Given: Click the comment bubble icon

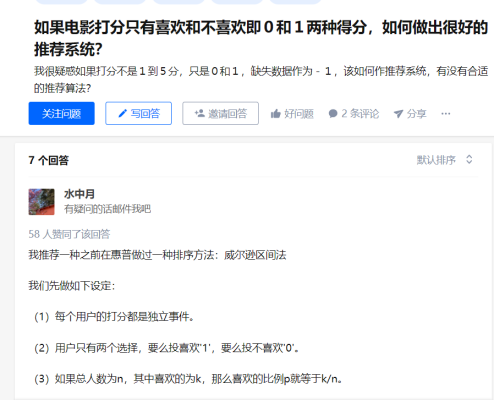Looking at the screenshot, I should click(x=333, y=114).
